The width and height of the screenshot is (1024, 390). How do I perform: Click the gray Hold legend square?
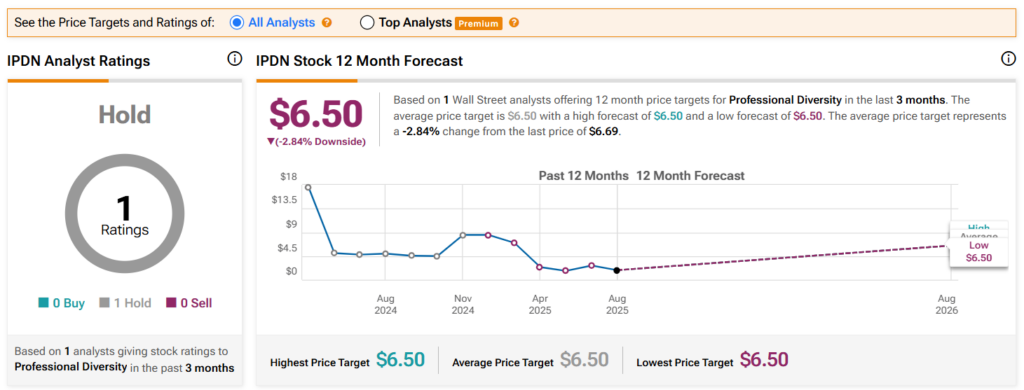(x=104, y=303)
